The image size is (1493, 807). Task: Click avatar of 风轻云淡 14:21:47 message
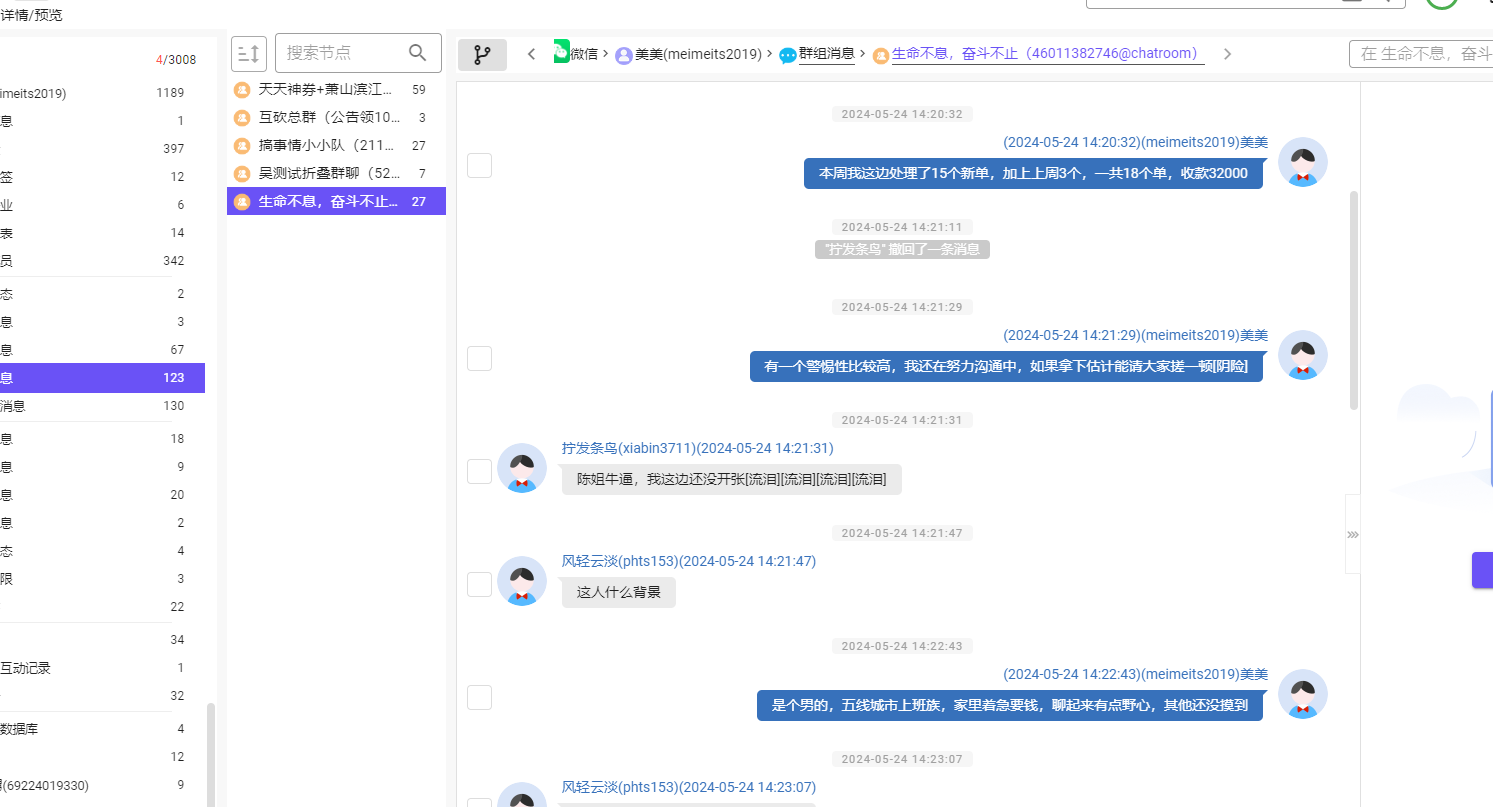522,581
